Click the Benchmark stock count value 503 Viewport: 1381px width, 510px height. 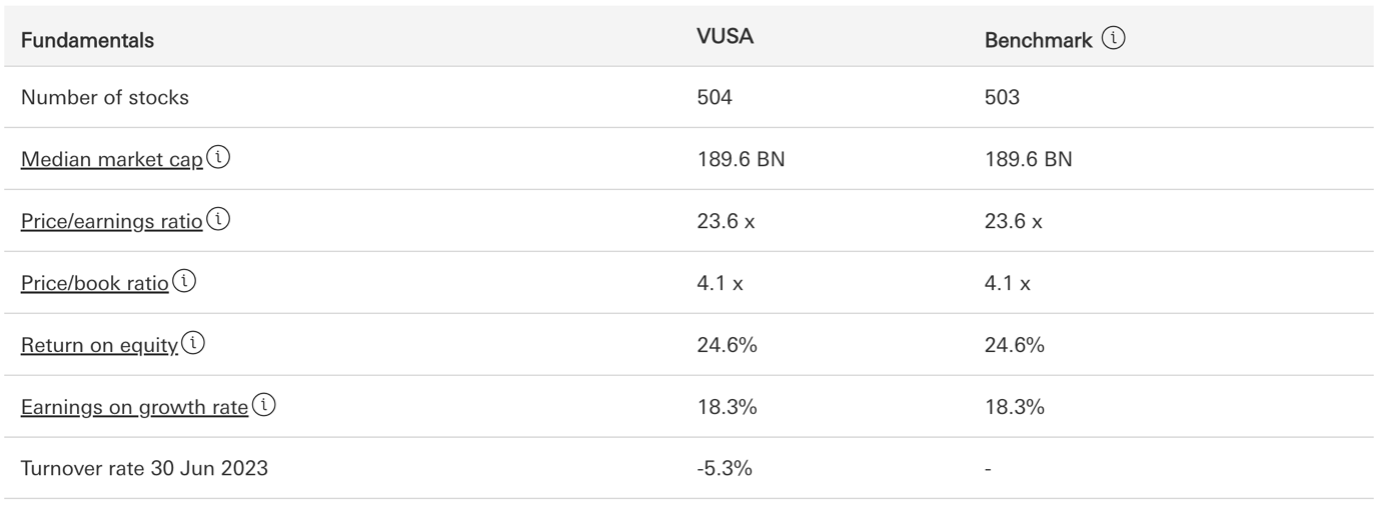point(1002,98)
